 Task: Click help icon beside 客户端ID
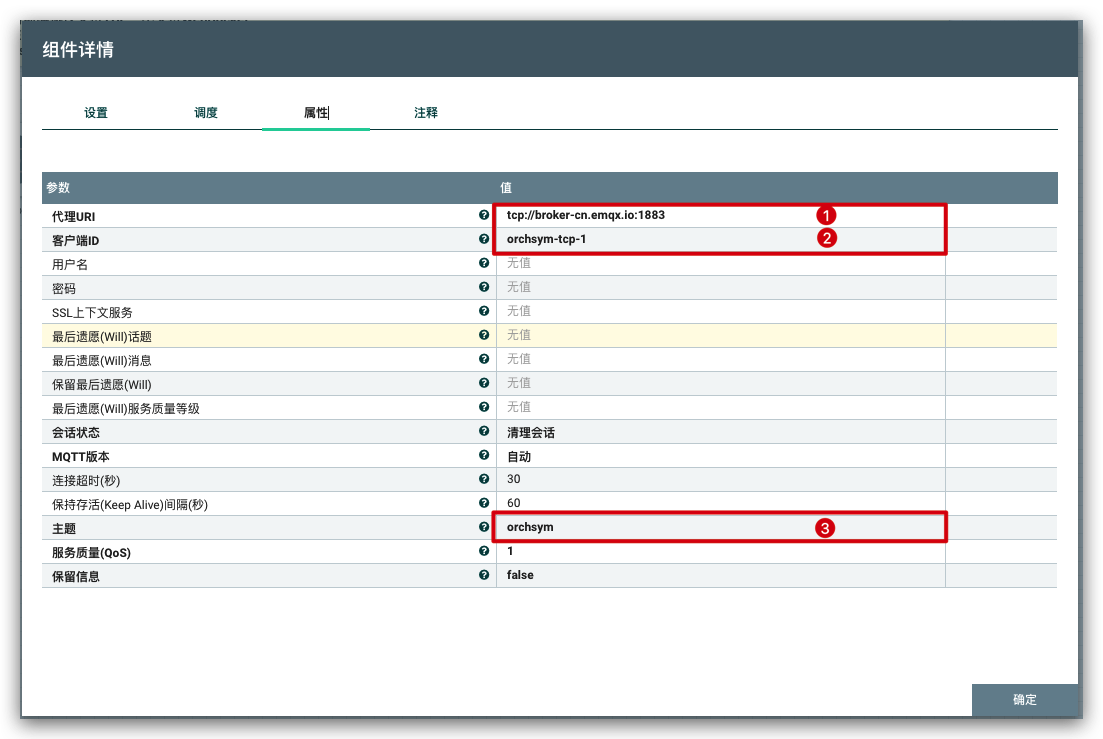pos(484,240)
